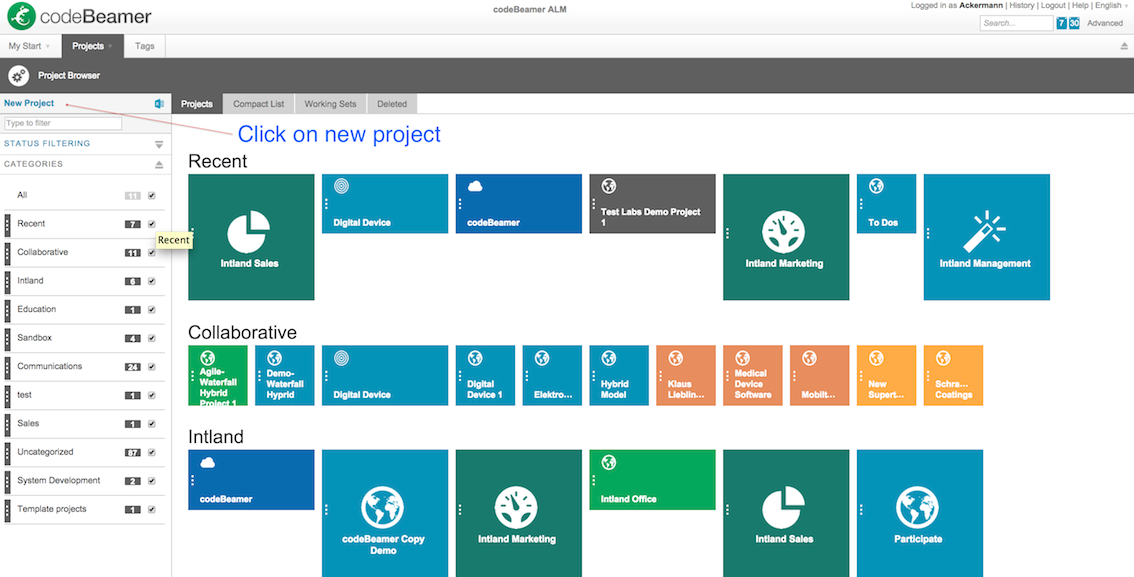Open the Medical Device Software tile
The image size is (1134, 577).
tap(753, 375)
